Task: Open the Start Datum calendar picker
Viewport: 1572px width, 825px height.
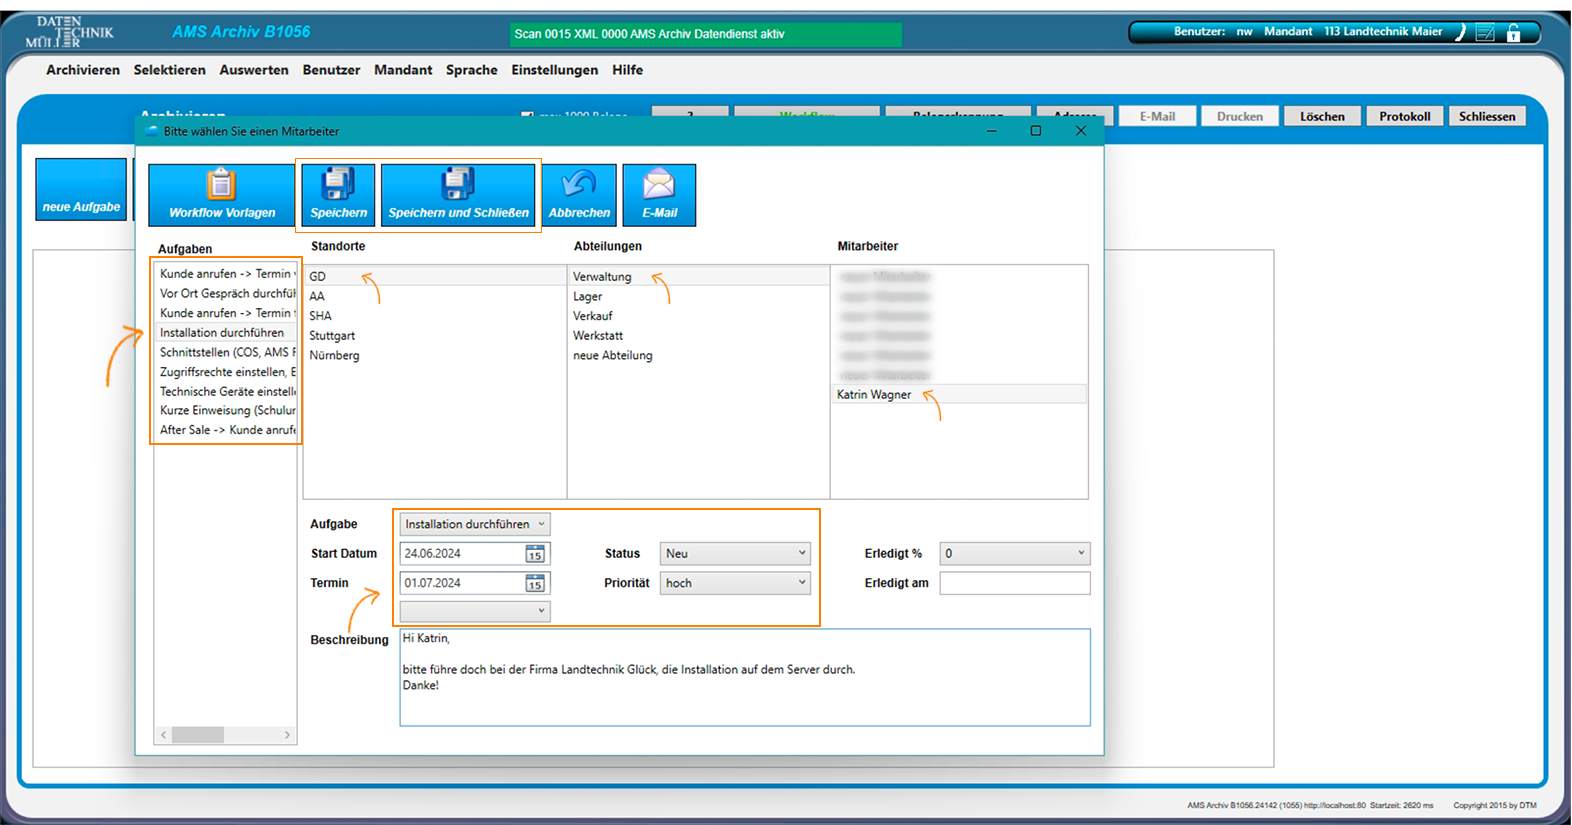Action: tap(535, 554)
